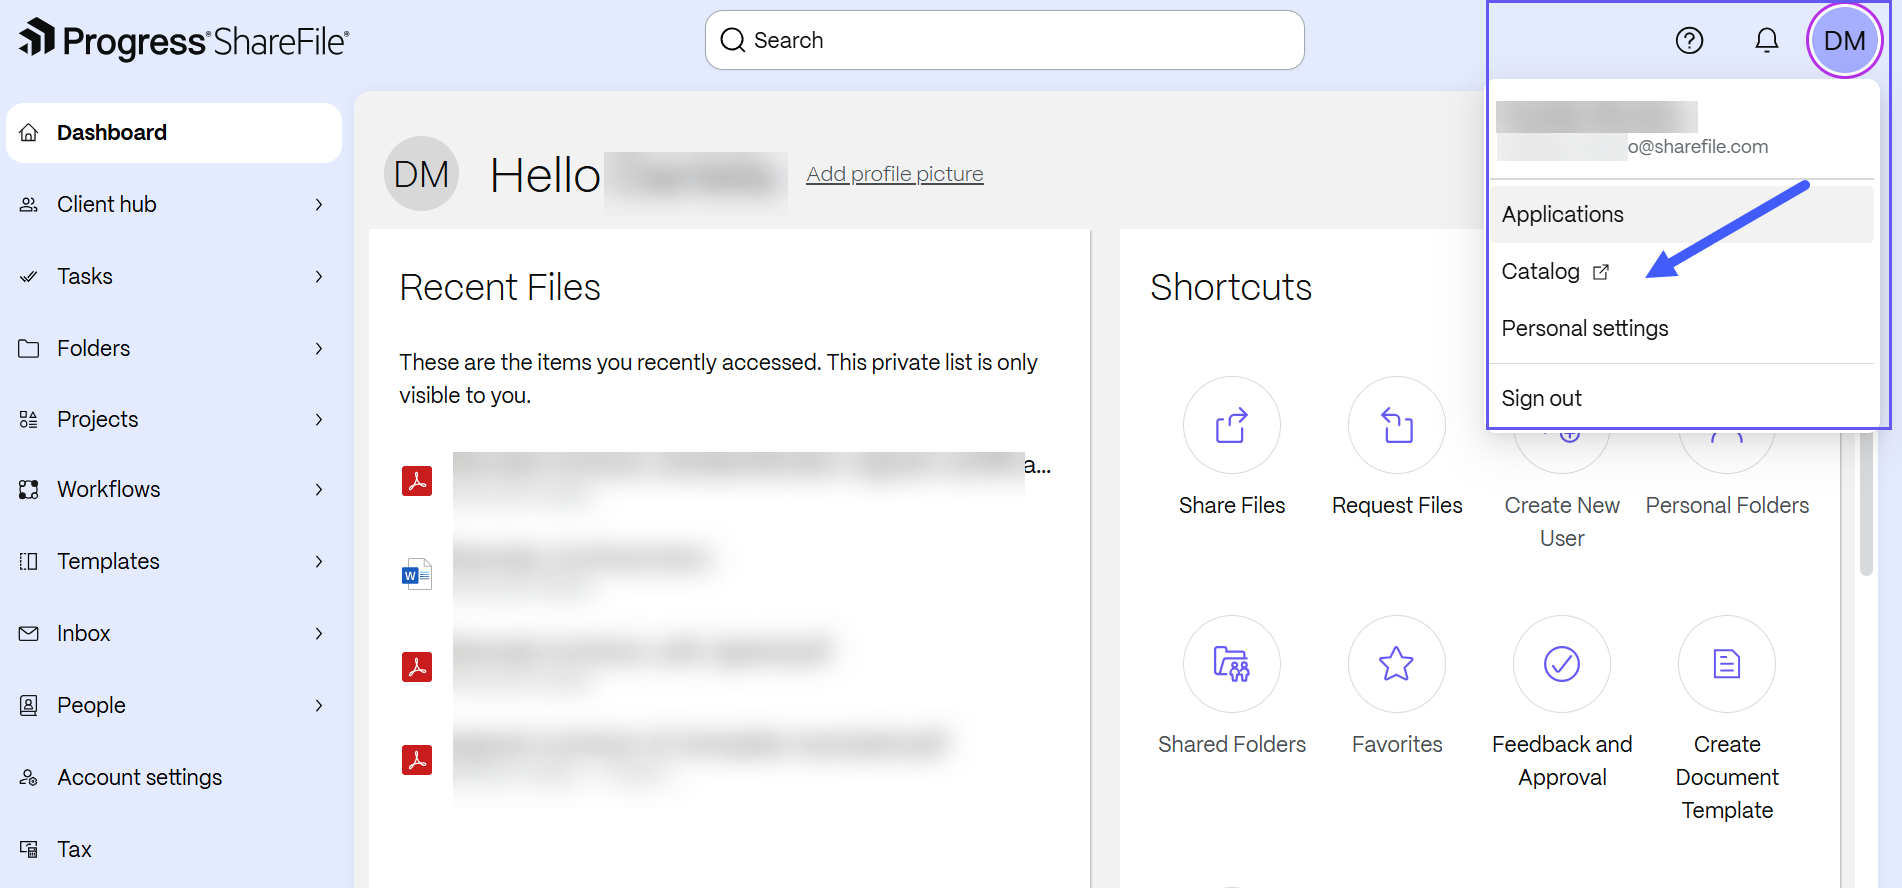Expand the Inbox chevron
Viewport: 1902px width, 888px height.
coord(319,634)
